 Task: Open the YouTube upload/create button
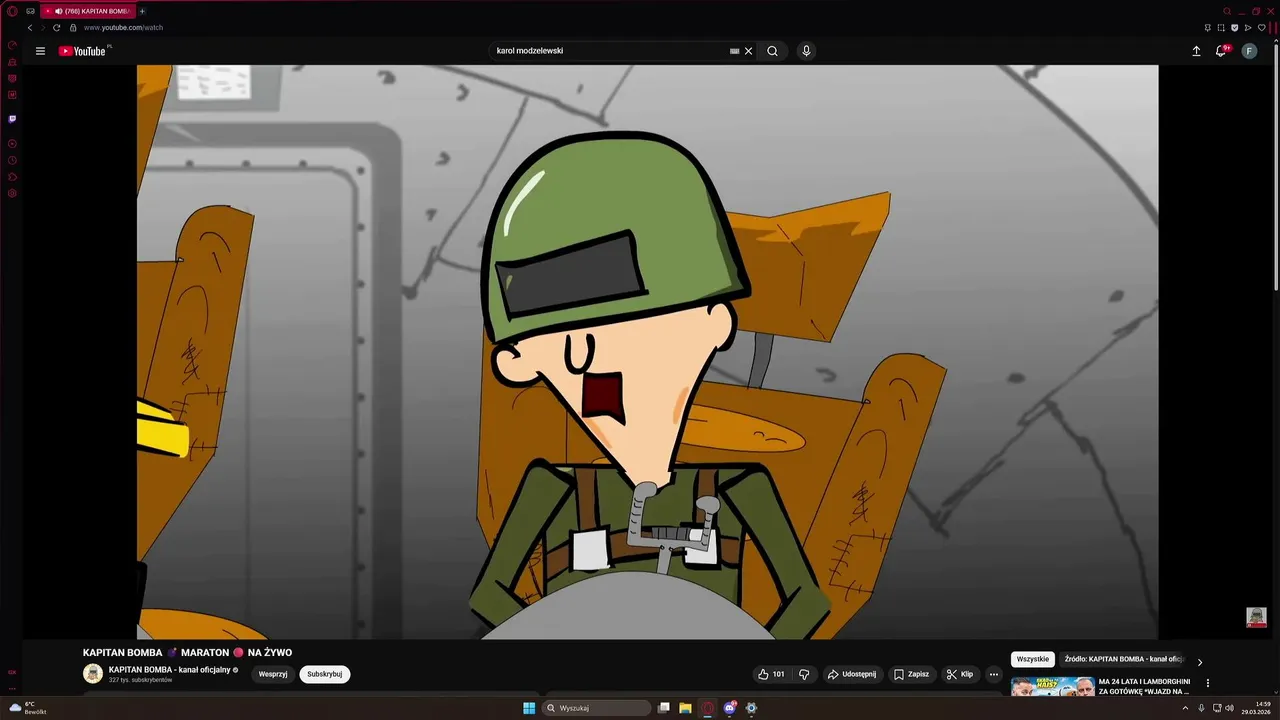click(x=1196, y=51)
